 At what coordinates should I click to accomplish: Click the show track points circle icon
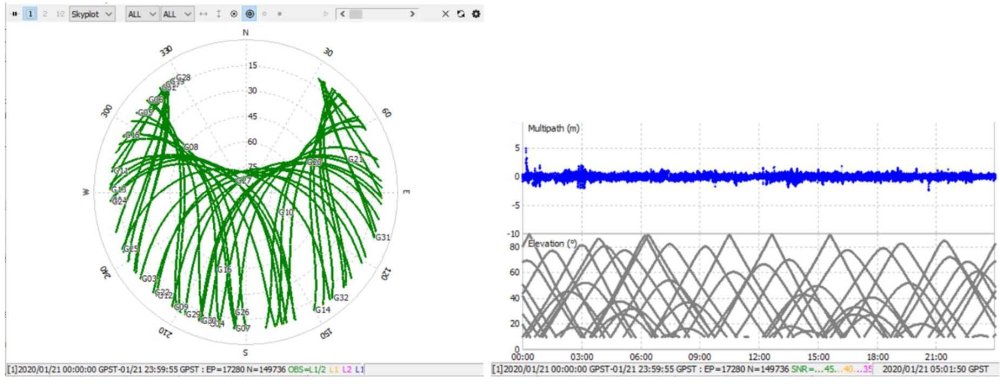(234, 13)
